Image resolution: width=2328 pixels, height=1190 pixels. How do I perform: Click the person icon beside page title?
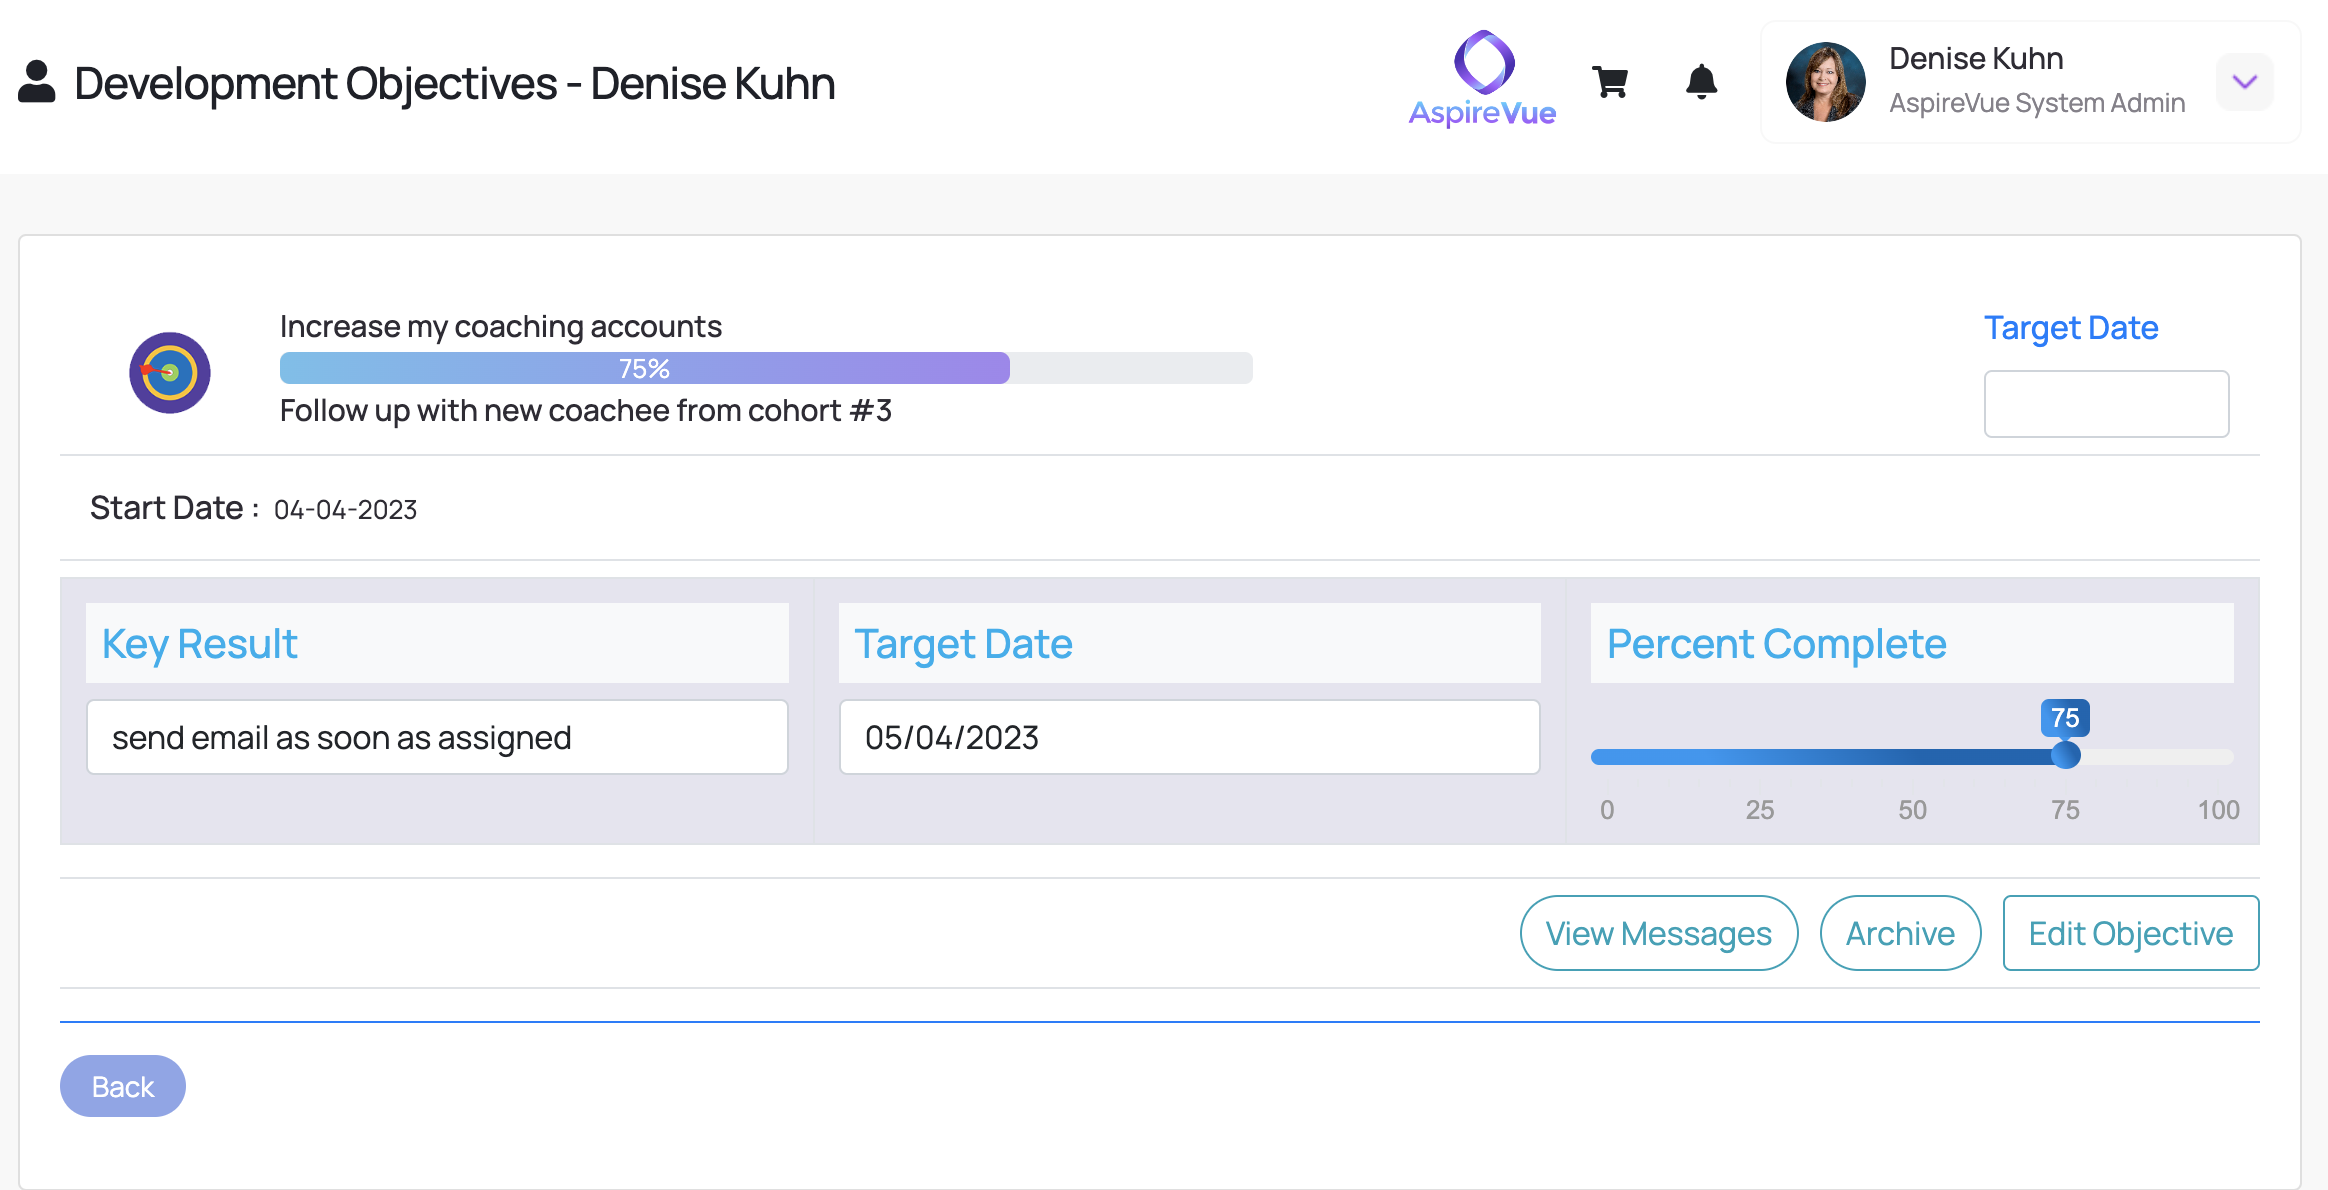tap(37, 82)
